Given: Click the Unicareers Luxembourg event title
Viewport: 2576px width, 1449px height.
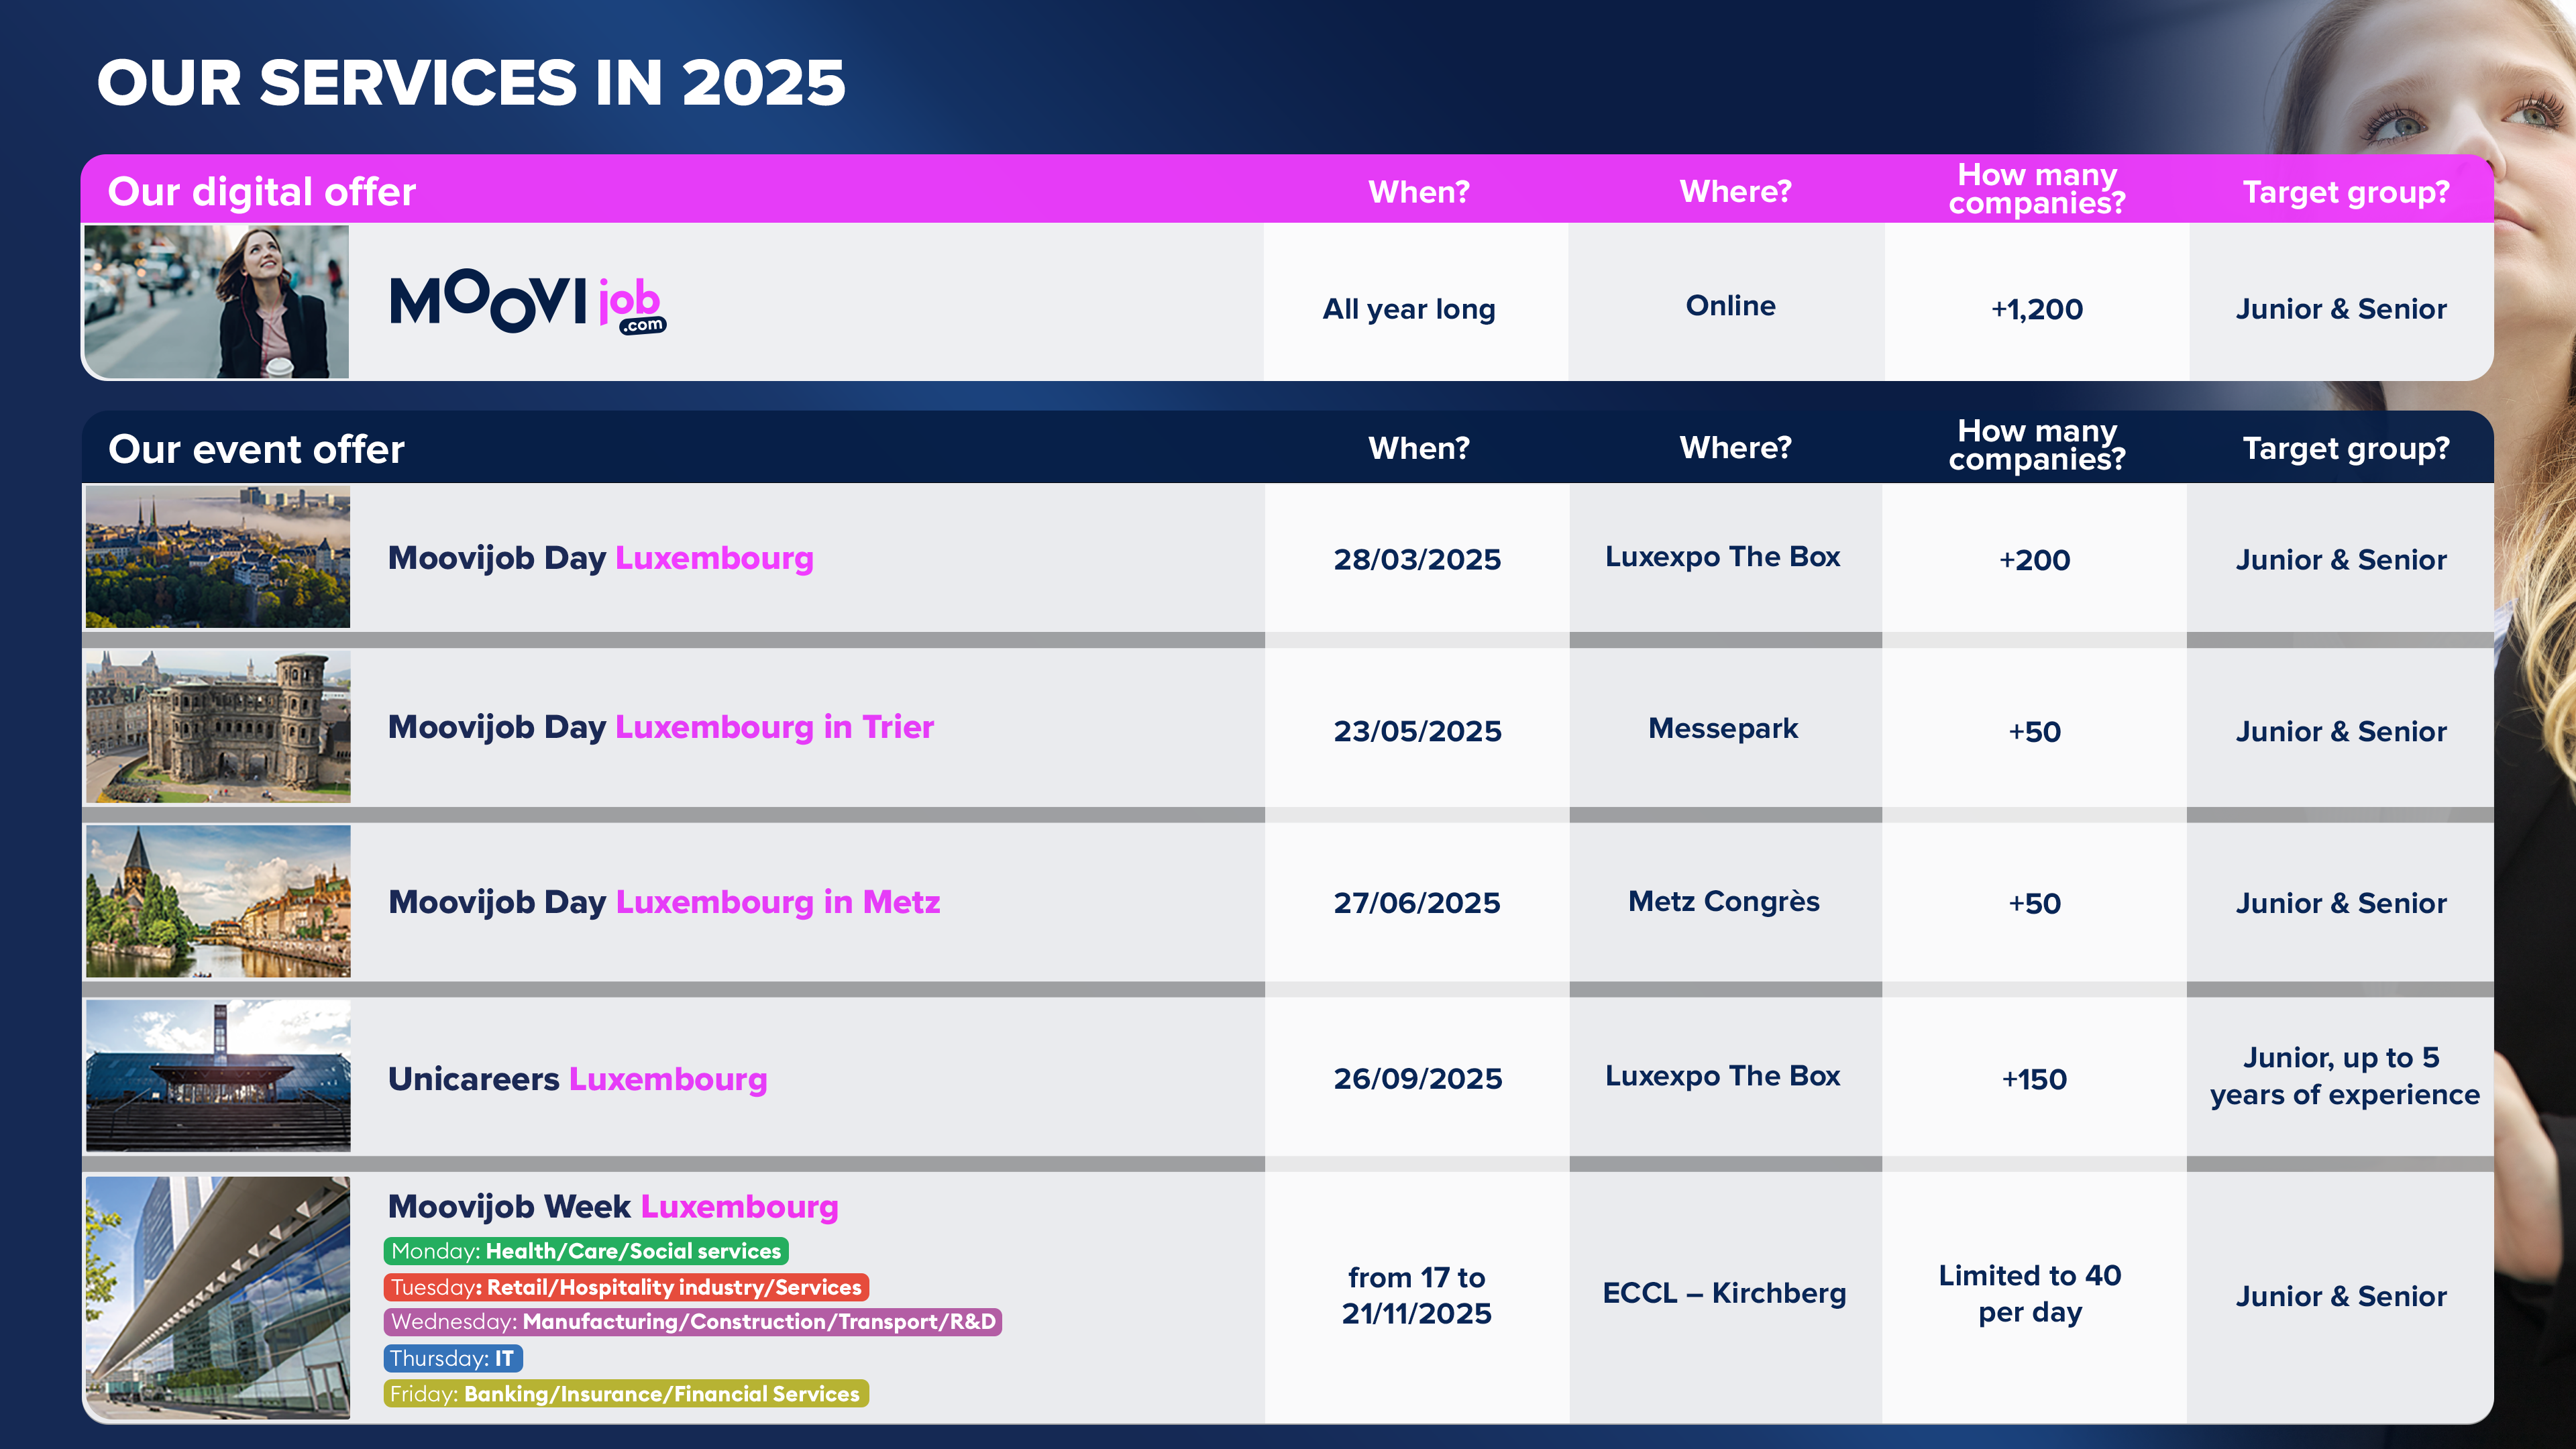Looking at the screenshot, I should [x=577, y=1079].
